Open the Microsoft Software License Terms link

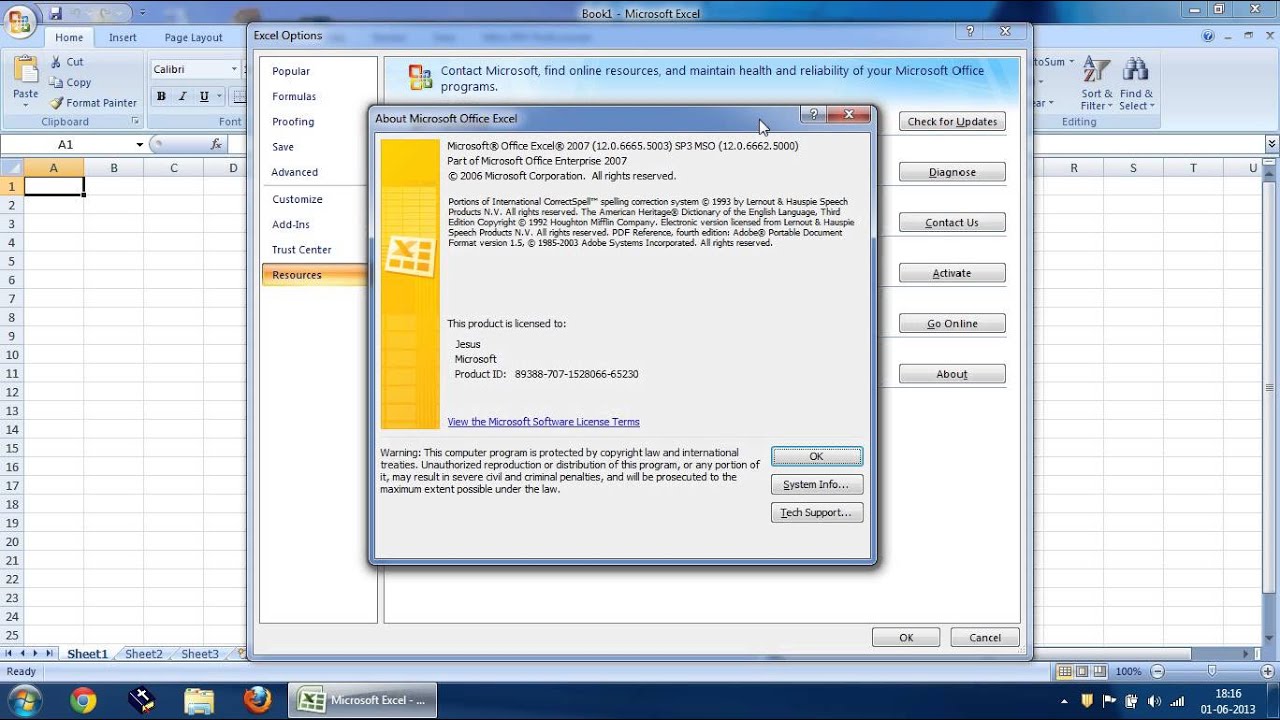tap(543, 422)
